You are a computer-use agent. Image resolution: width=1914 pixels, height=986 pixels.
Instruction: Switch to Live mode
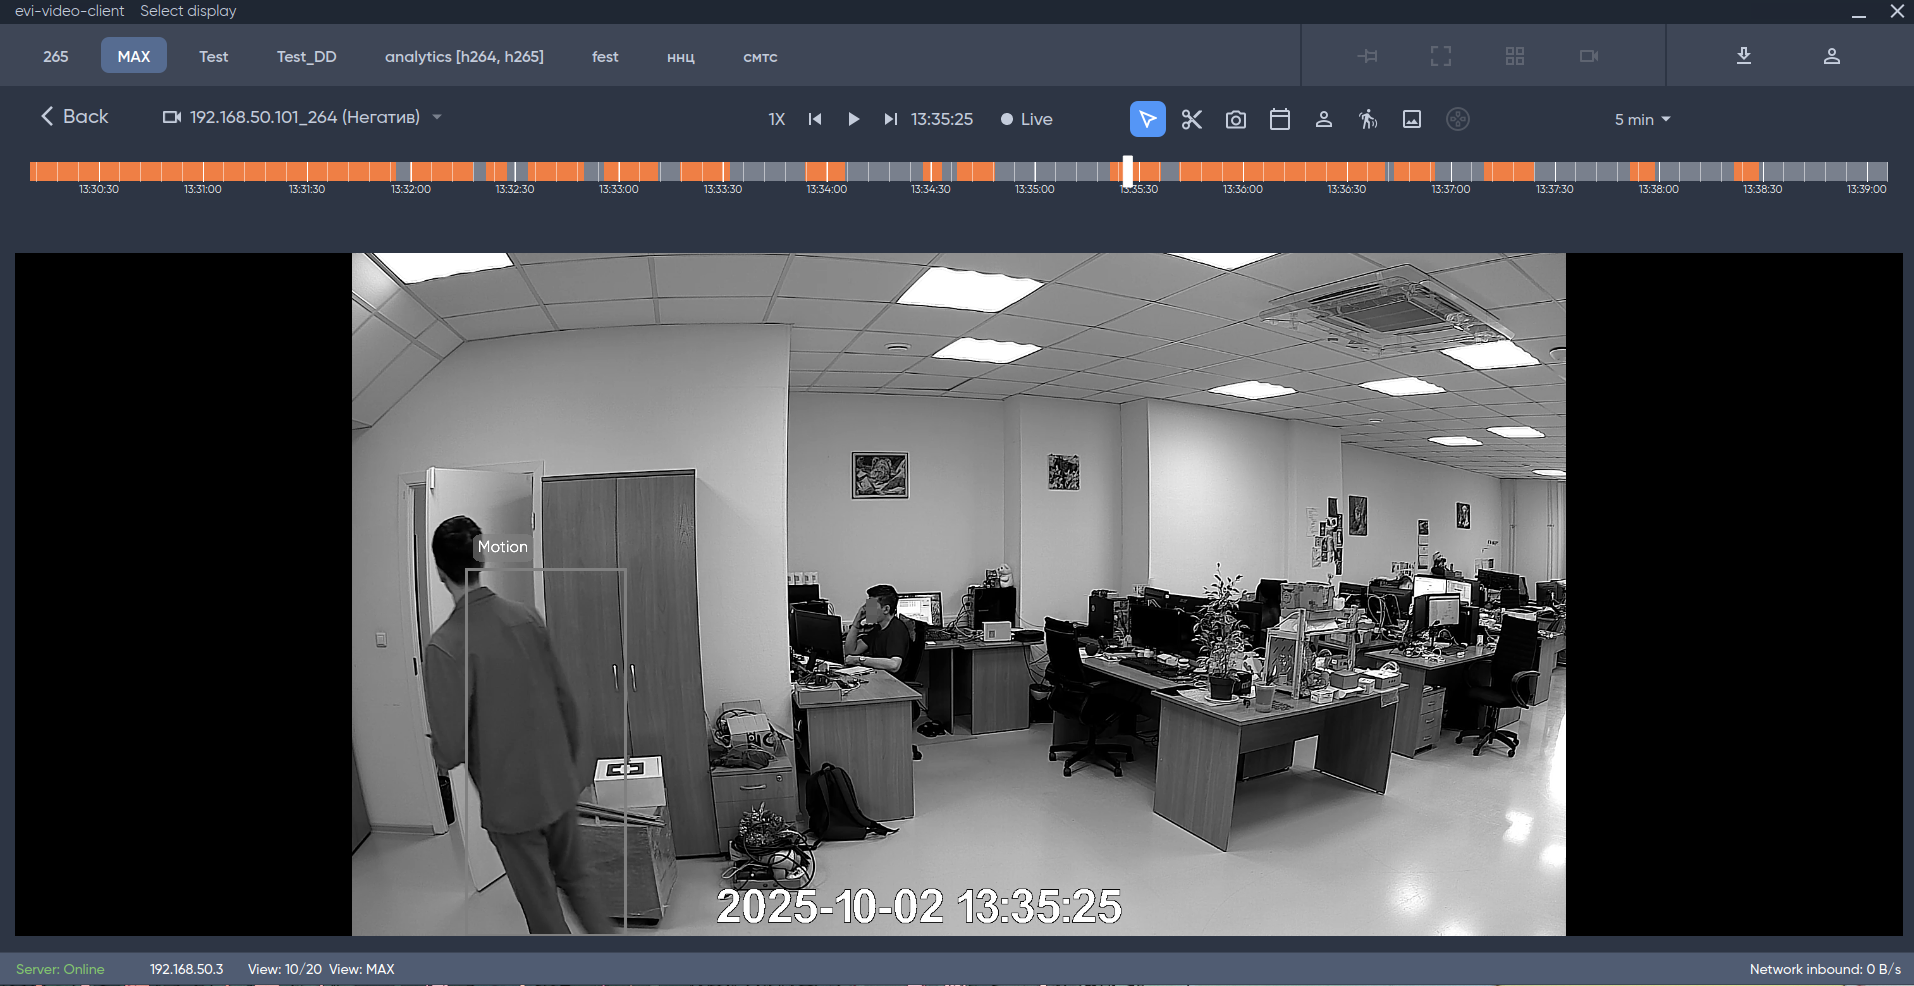[1027, 119]
